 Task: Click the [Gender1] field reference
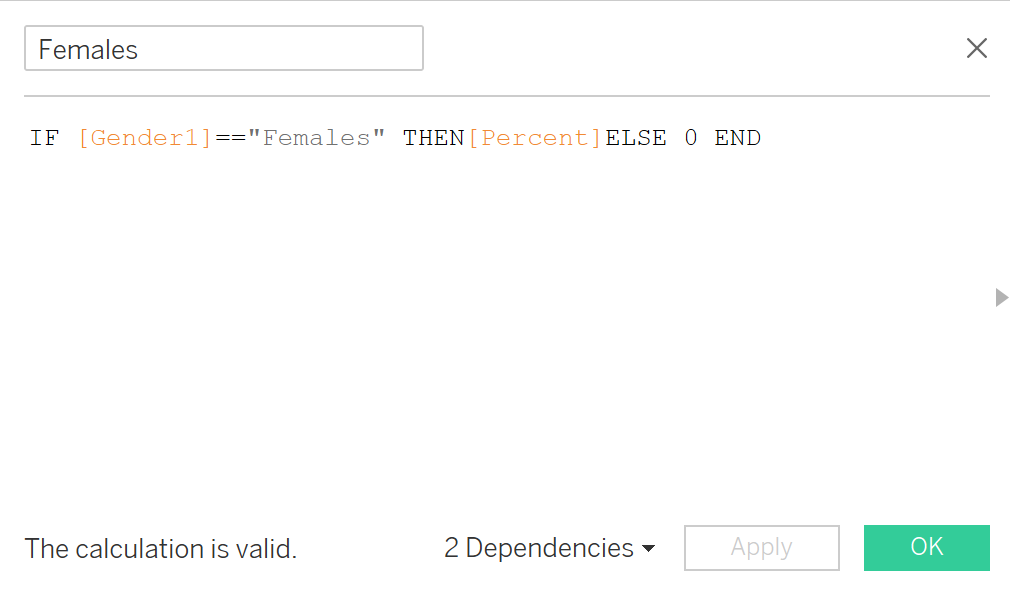pos(145,138)
